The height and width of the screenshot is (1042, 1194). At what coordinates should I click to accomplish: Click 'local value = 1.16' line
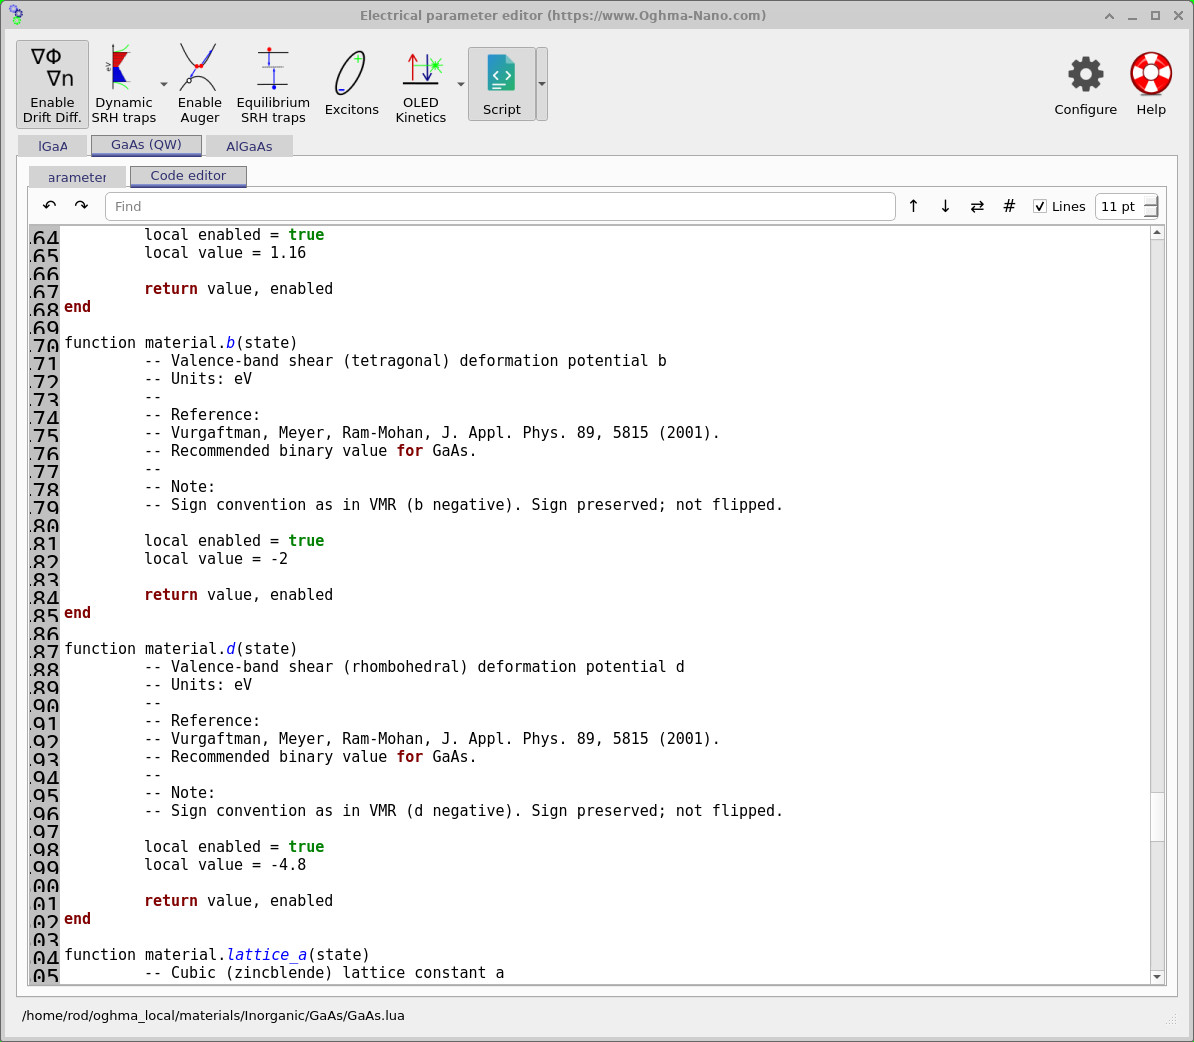tap(225, 253)
